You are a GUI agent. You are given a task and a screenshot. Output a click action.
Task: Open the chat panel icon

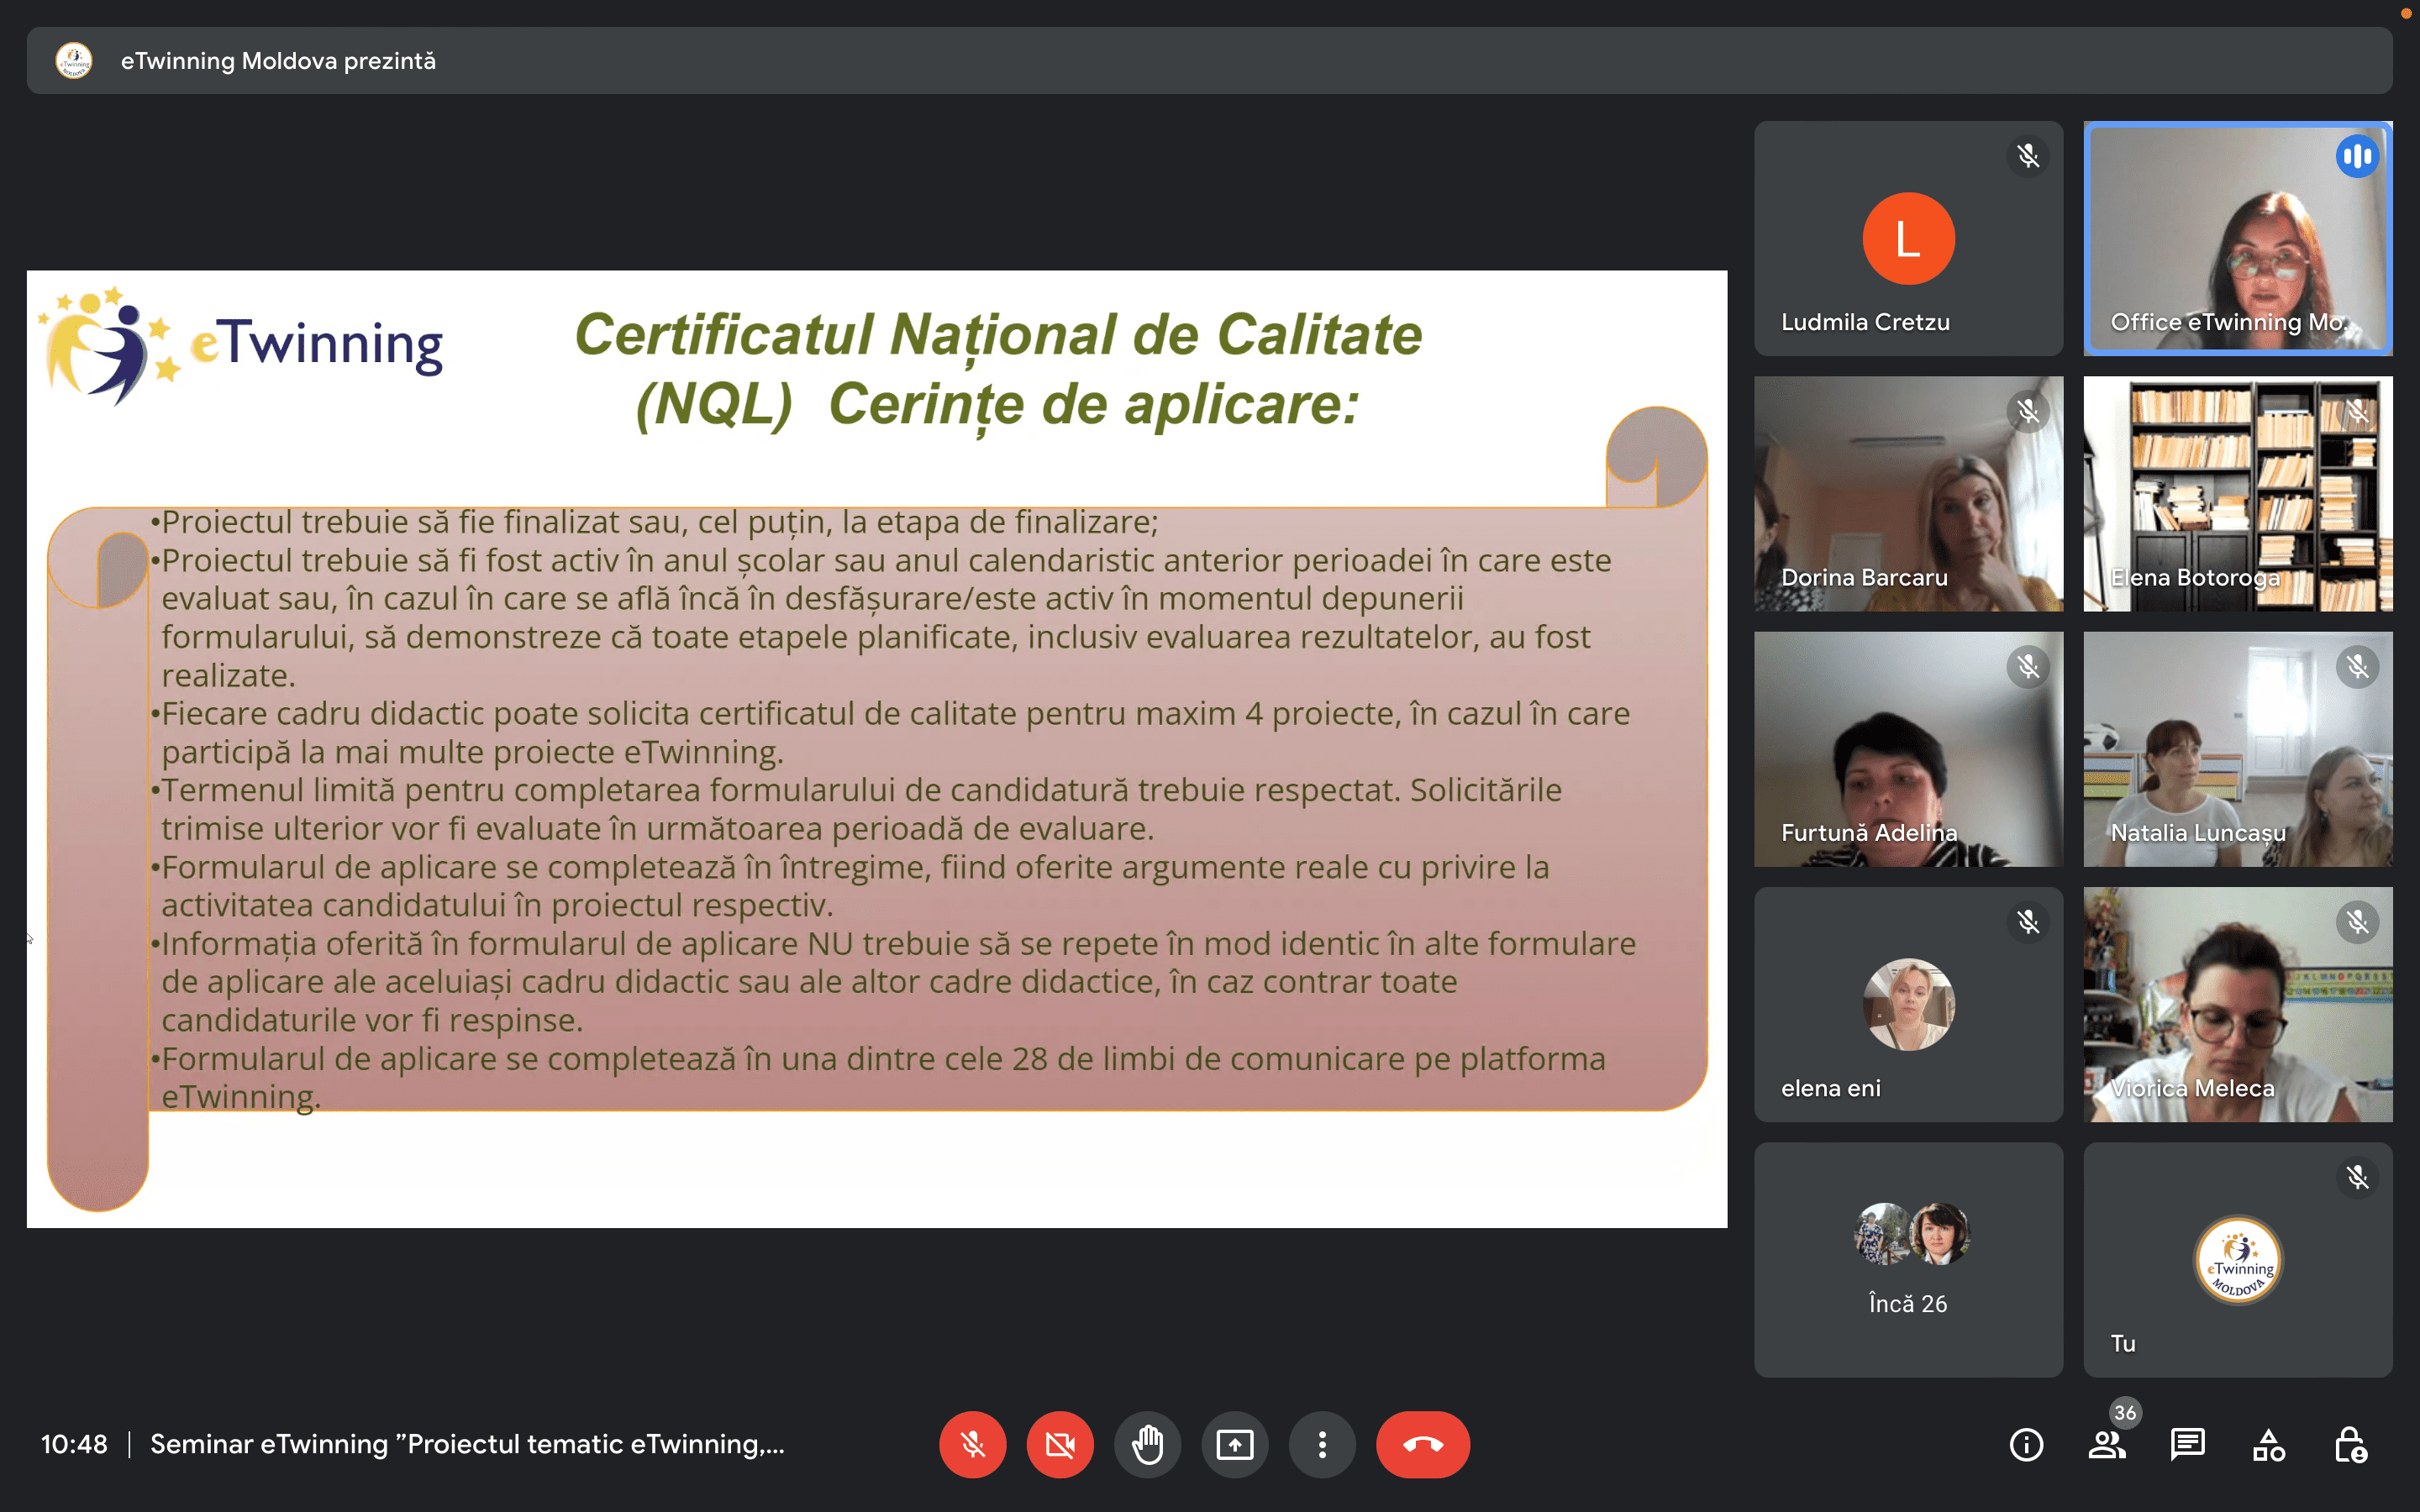tap(2188, 1444)
